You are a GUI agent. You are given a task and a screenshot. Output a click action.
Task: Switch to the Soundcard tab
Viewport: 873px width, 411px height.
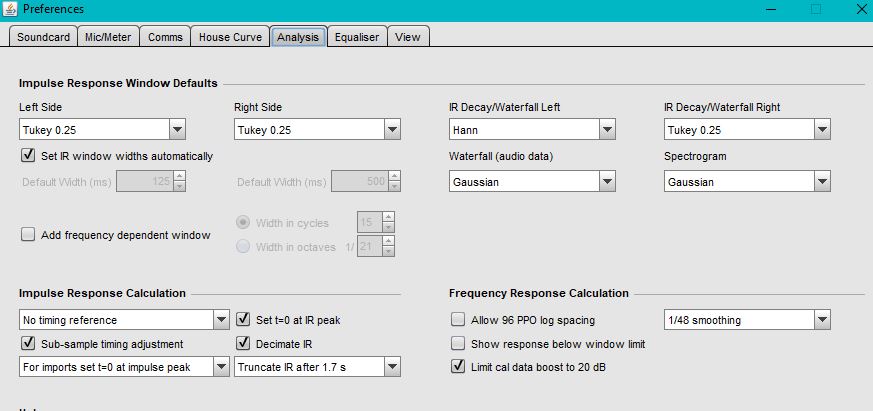(43, 37)
